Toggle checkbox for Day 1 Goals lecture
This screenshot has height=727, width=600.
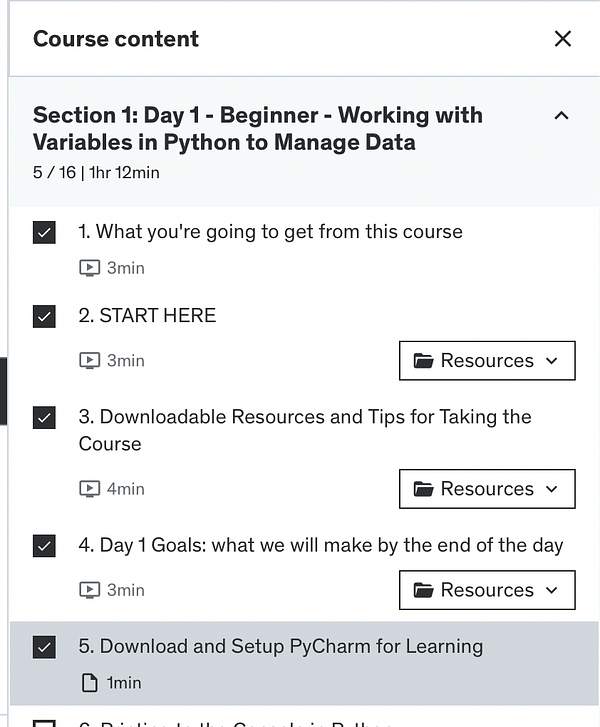point(44,546)
